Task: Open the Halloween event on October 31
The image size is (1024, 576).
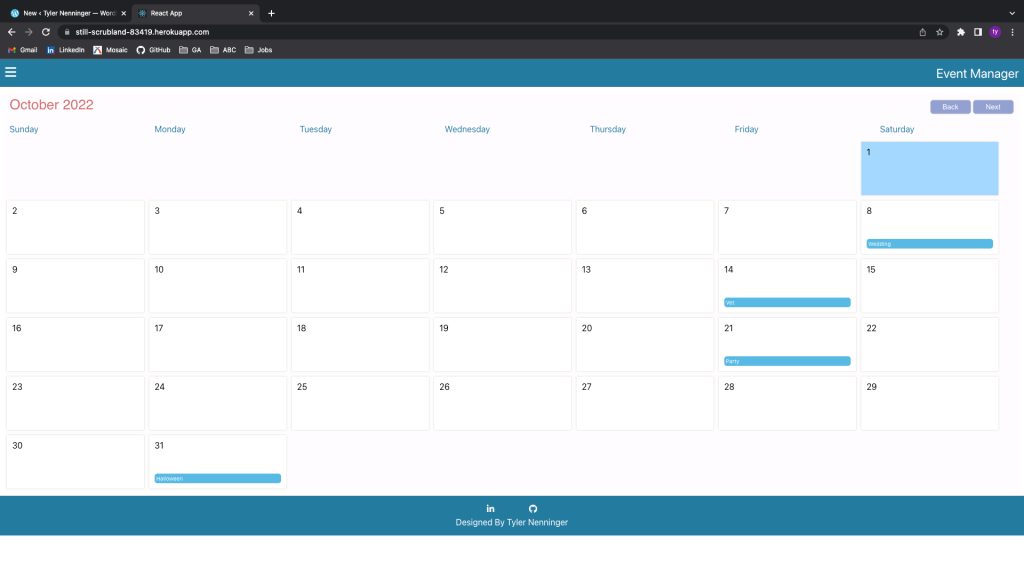Action: coord(217,479)
